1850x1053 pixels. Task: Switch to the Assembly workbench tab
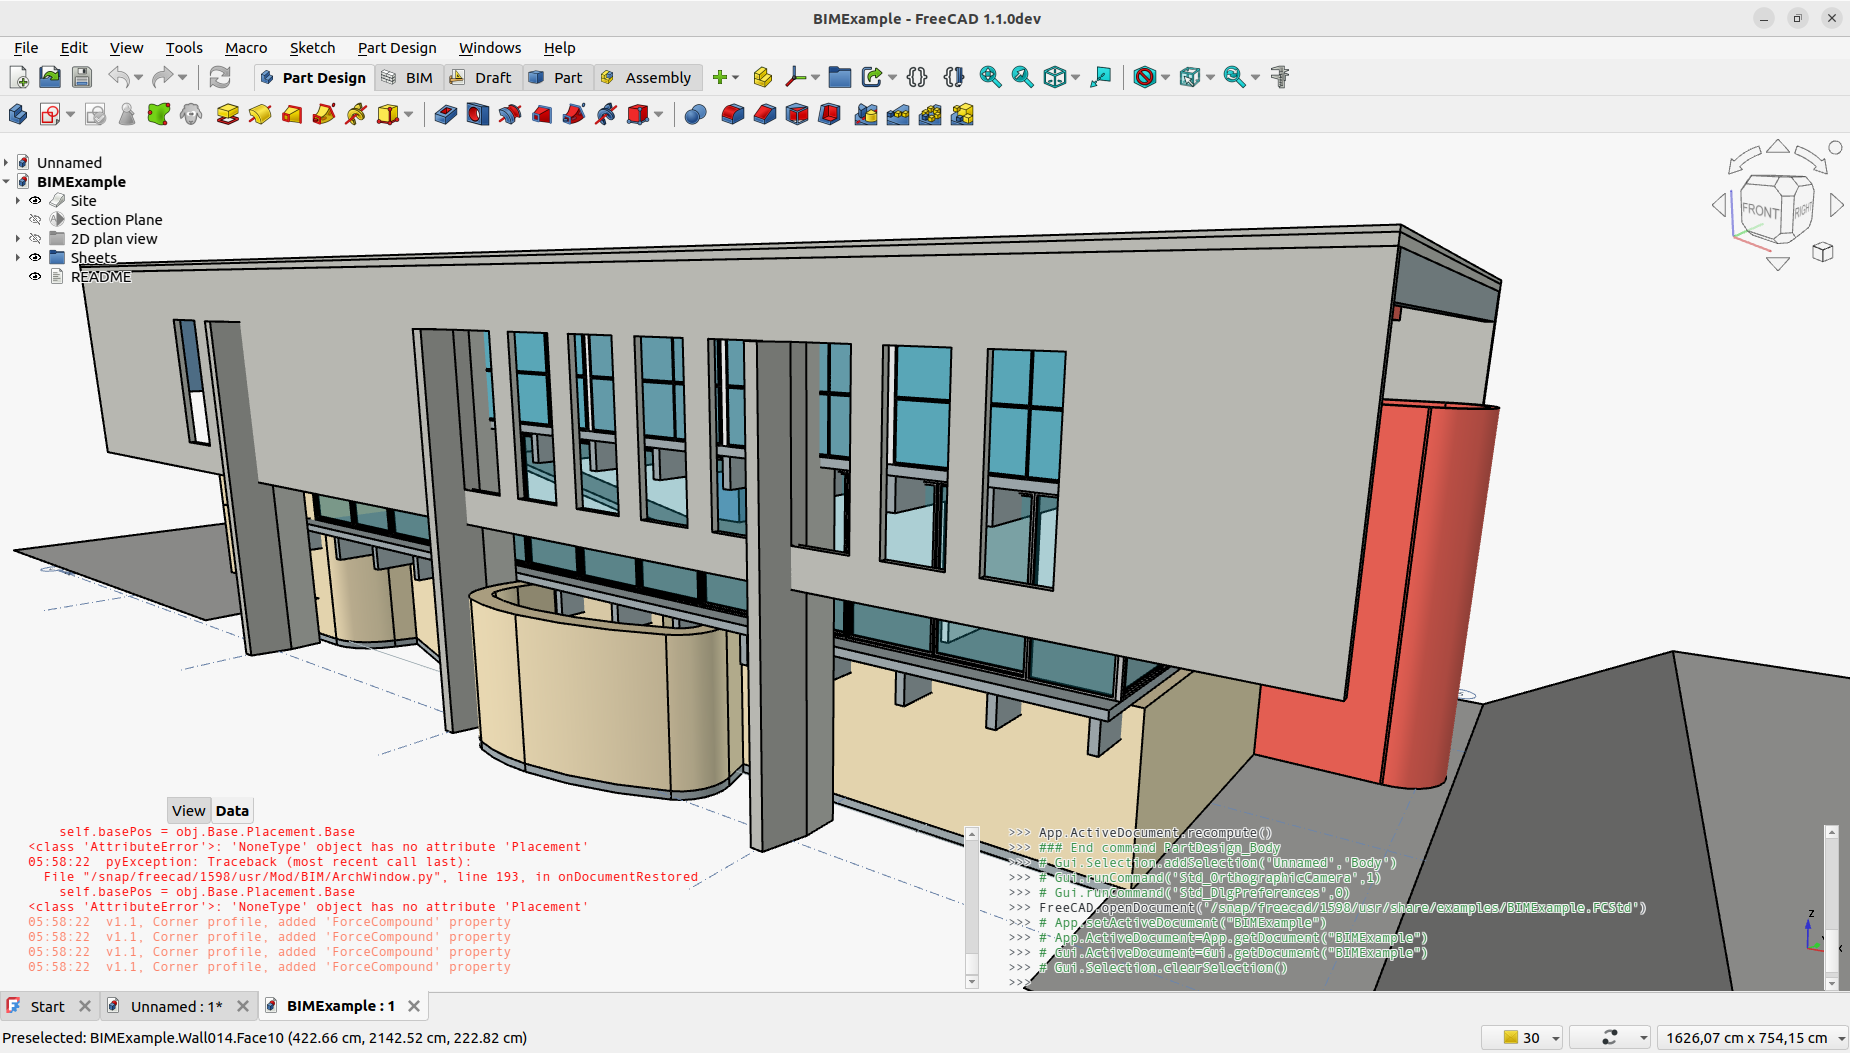point(646,78)
